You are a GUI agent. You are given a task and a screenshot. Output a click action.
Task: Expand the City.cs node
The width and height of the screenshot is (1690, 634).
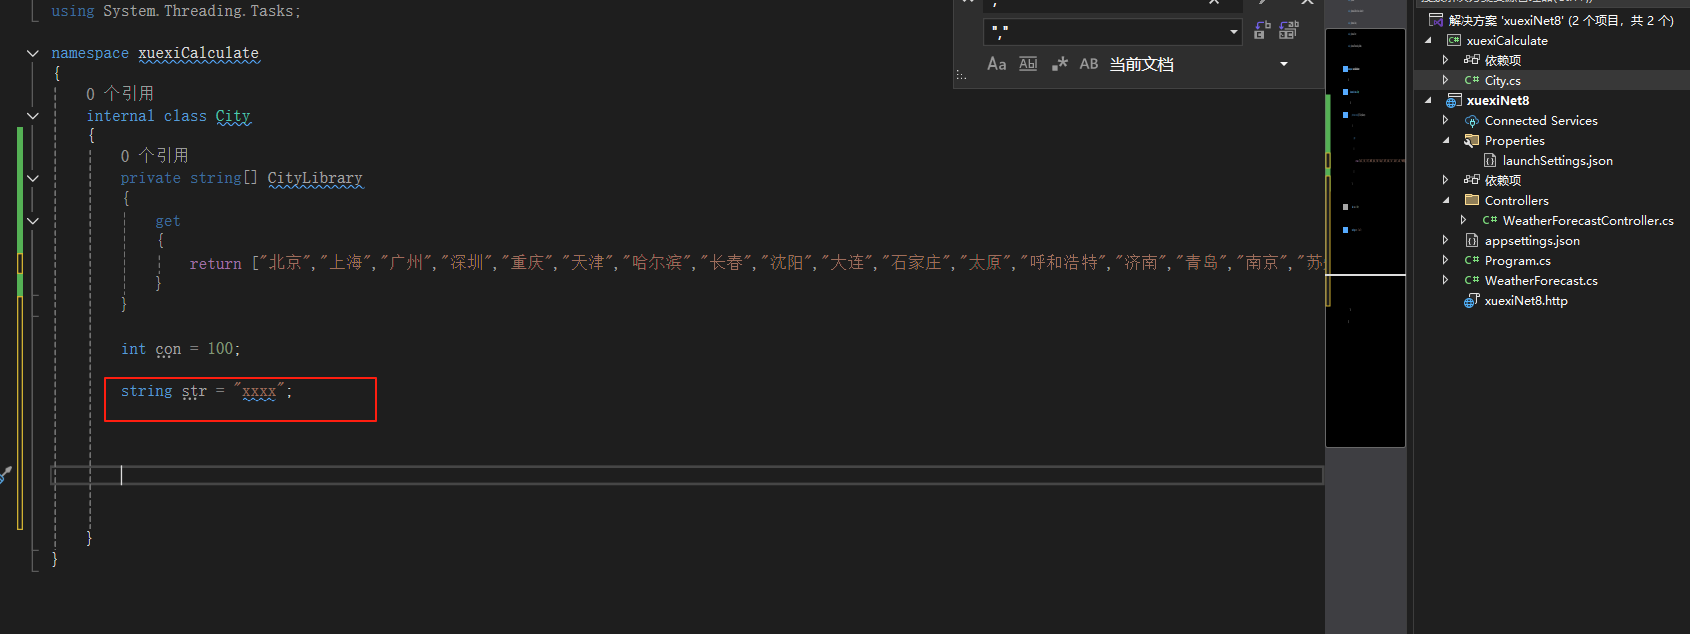pyautogui.click(x=1445, y=80)
